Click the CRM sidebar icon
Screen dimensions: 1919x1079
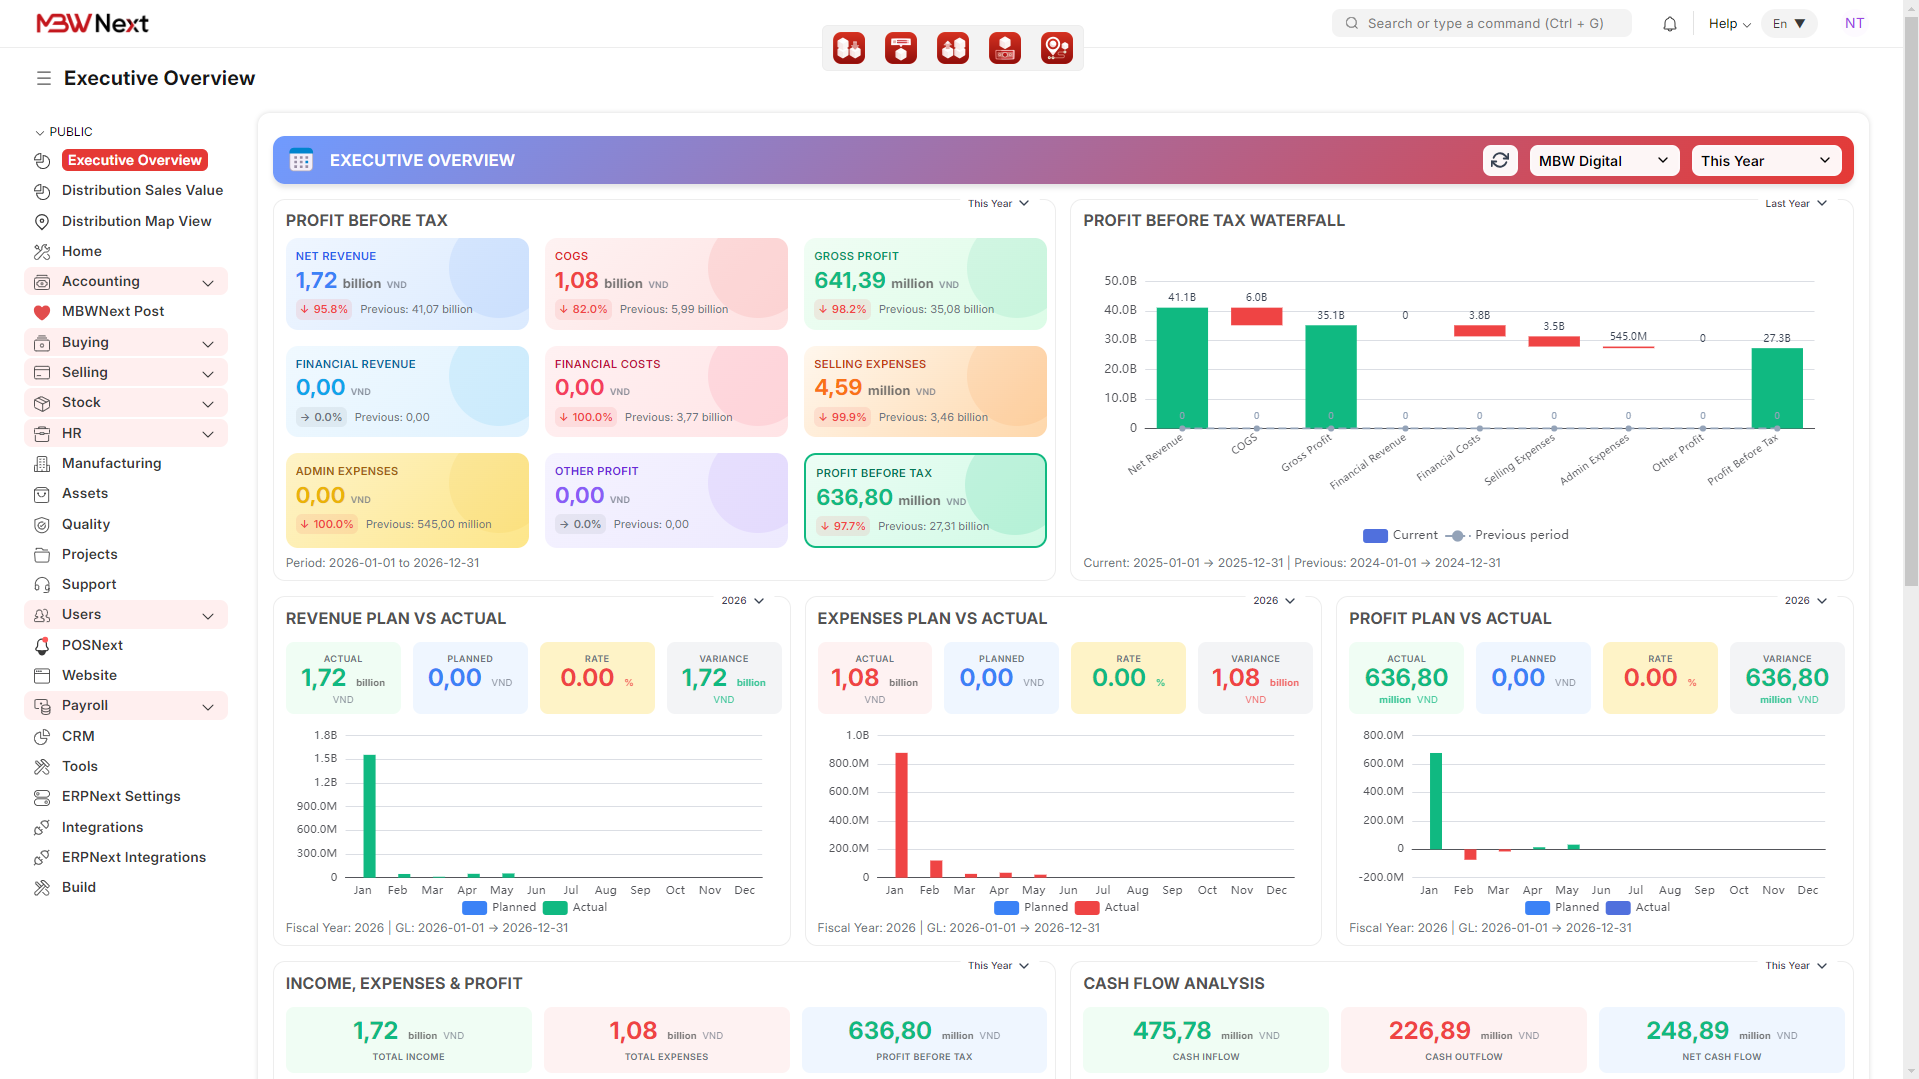point(42,737)
